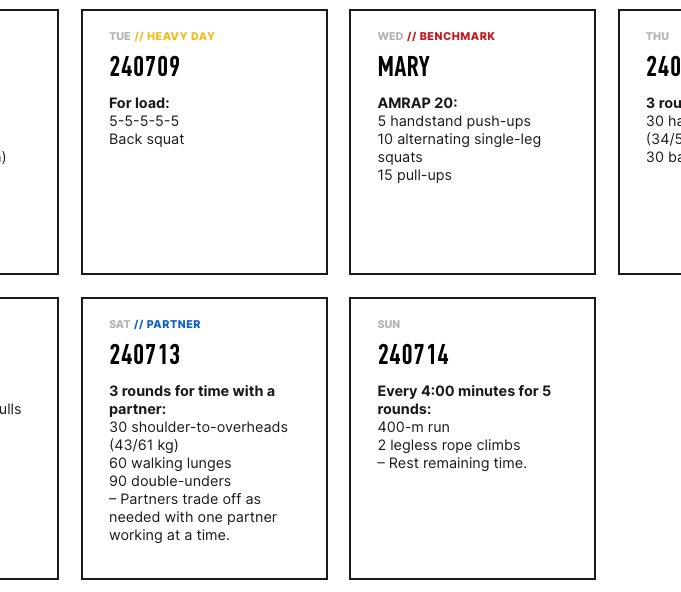The width and height of the screenshot is (681, 592).
Task: Click the '2 legless rope climbs' line
Action: point(449,445)
